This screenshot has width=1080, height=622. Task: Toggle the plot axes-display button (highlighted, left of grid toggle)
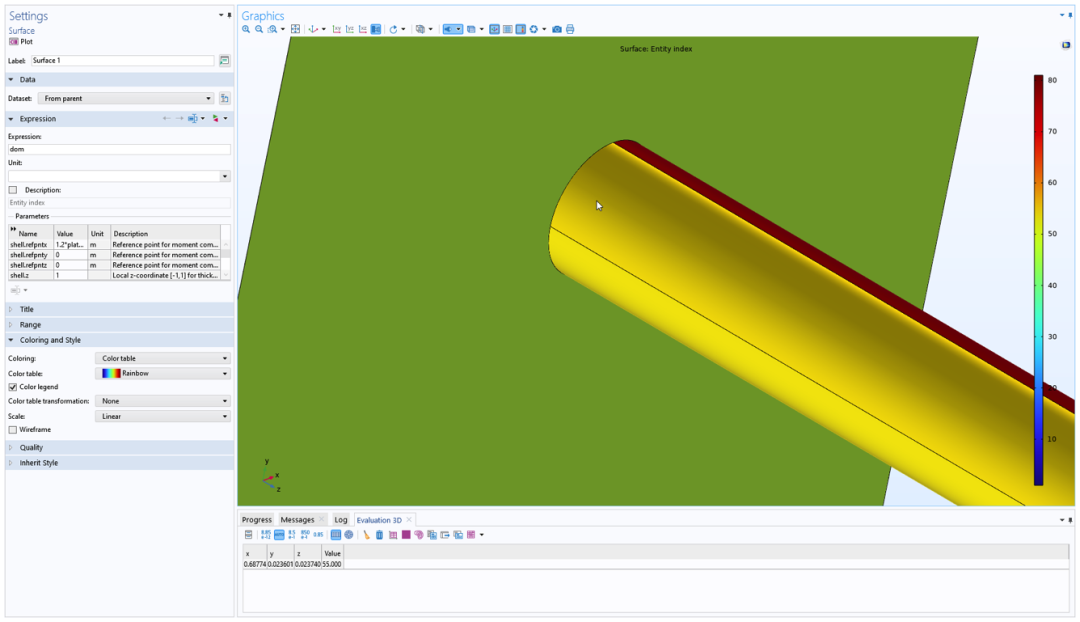coord(494,29)
